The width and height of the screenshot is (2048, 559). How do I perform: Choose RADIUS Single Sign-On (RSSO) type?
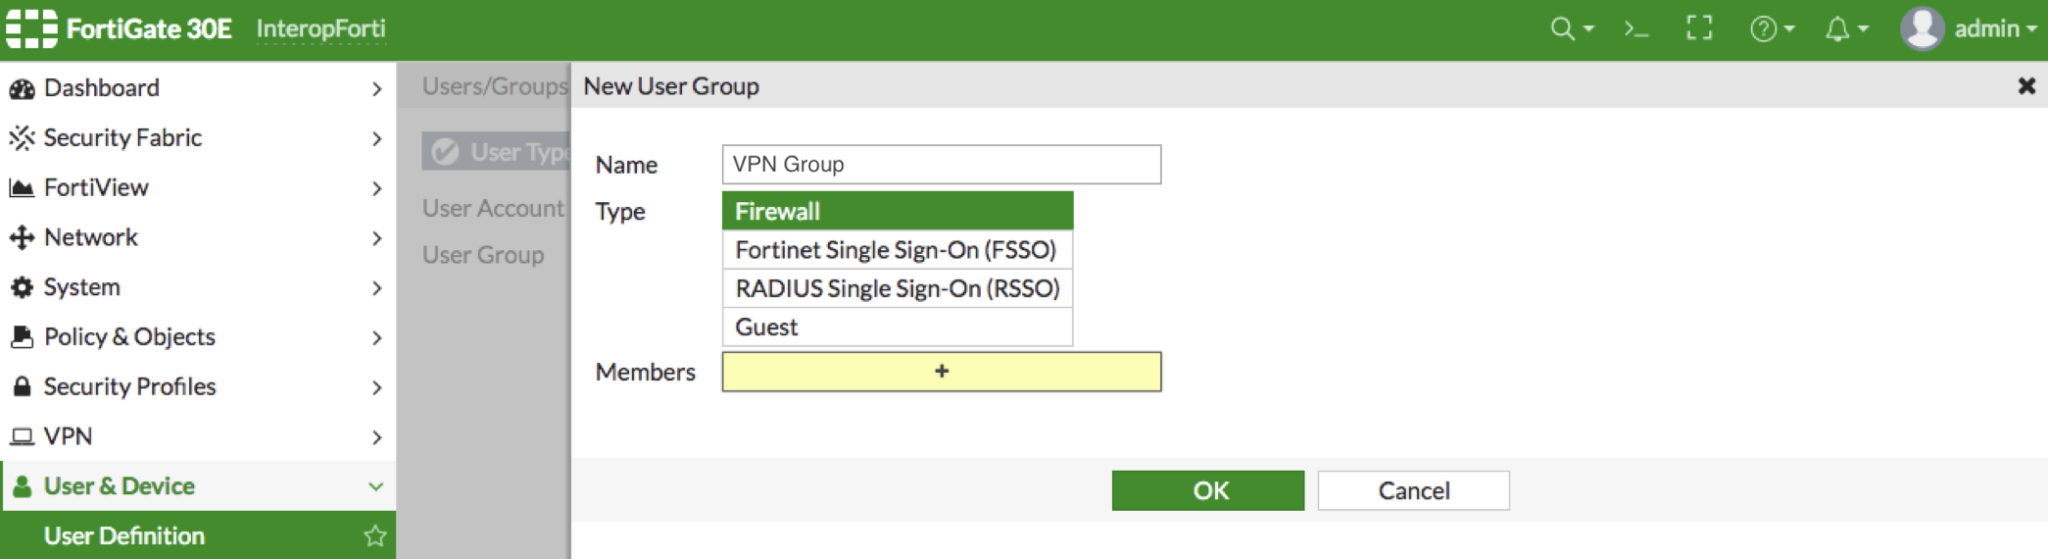point(897,289)
